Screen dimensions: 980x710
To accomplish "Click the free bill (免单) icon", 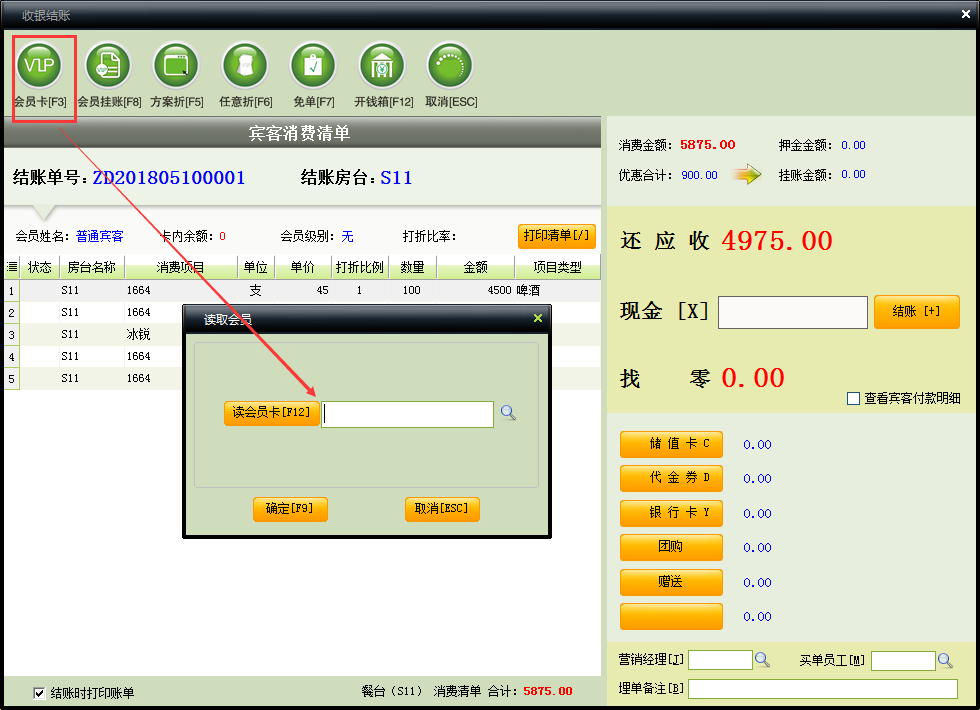I will click(313, 66).
